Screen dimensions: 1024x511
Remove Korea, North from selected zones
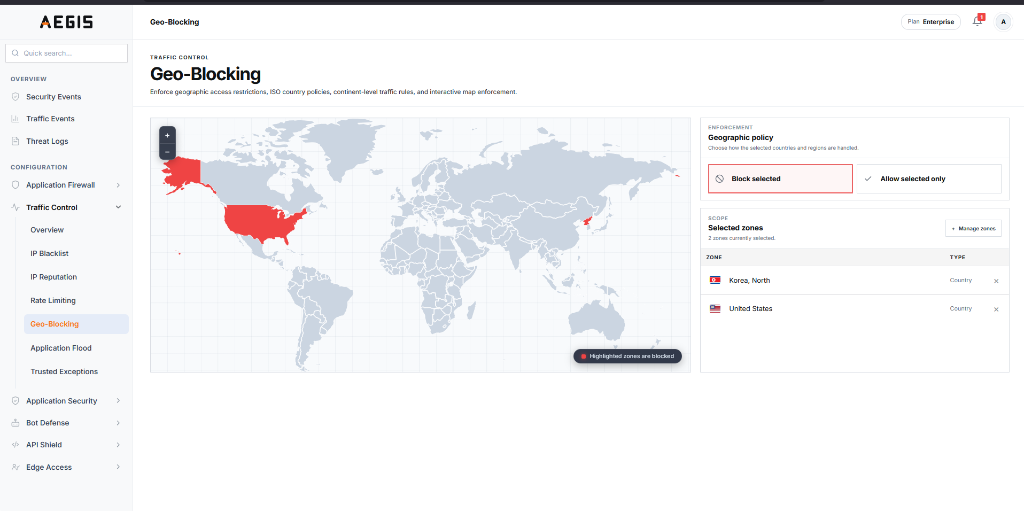tap(996, 281)
